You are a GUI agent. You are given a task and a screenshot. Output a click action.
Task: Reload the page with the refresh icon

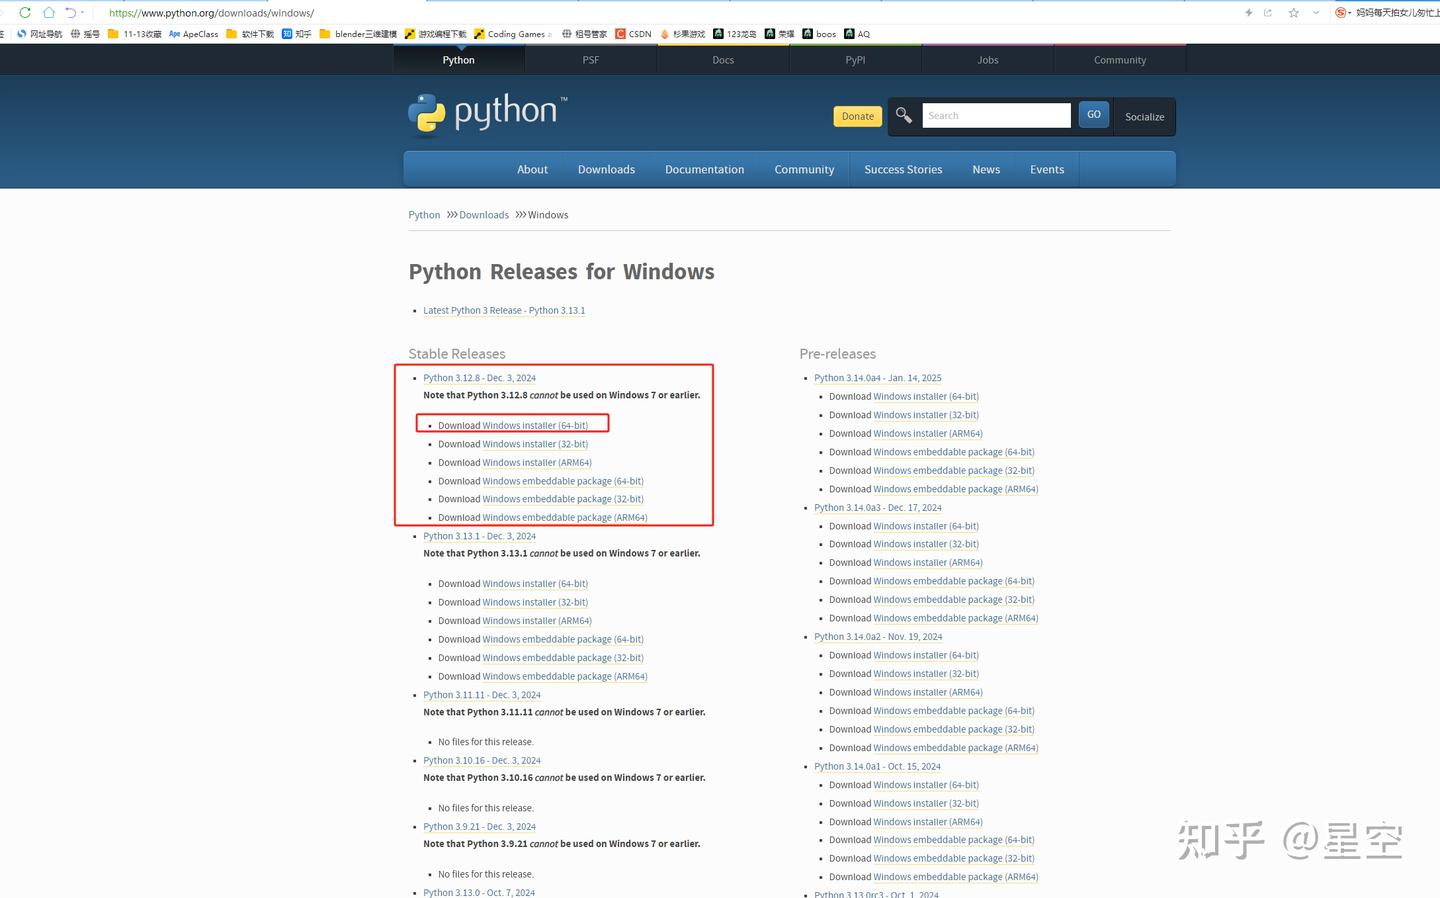(x=24, y=12)
